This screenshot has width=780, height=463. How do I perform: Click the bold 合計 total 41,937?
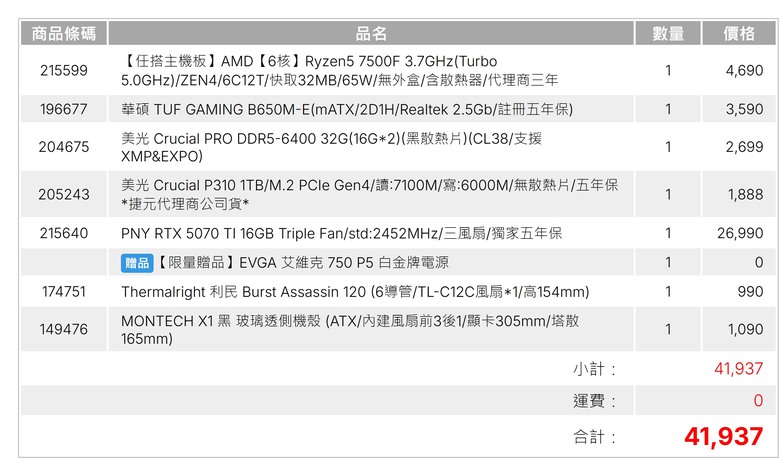[723, 437]
